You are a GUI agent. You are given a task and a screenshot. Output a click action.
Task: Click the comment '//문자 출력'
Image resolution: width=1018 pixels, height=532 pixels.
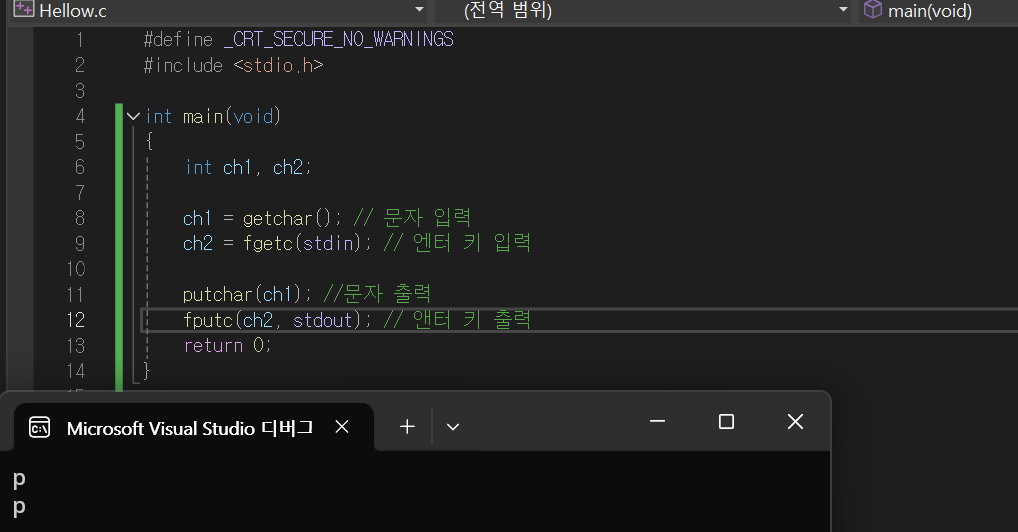[x=377, y=294]
